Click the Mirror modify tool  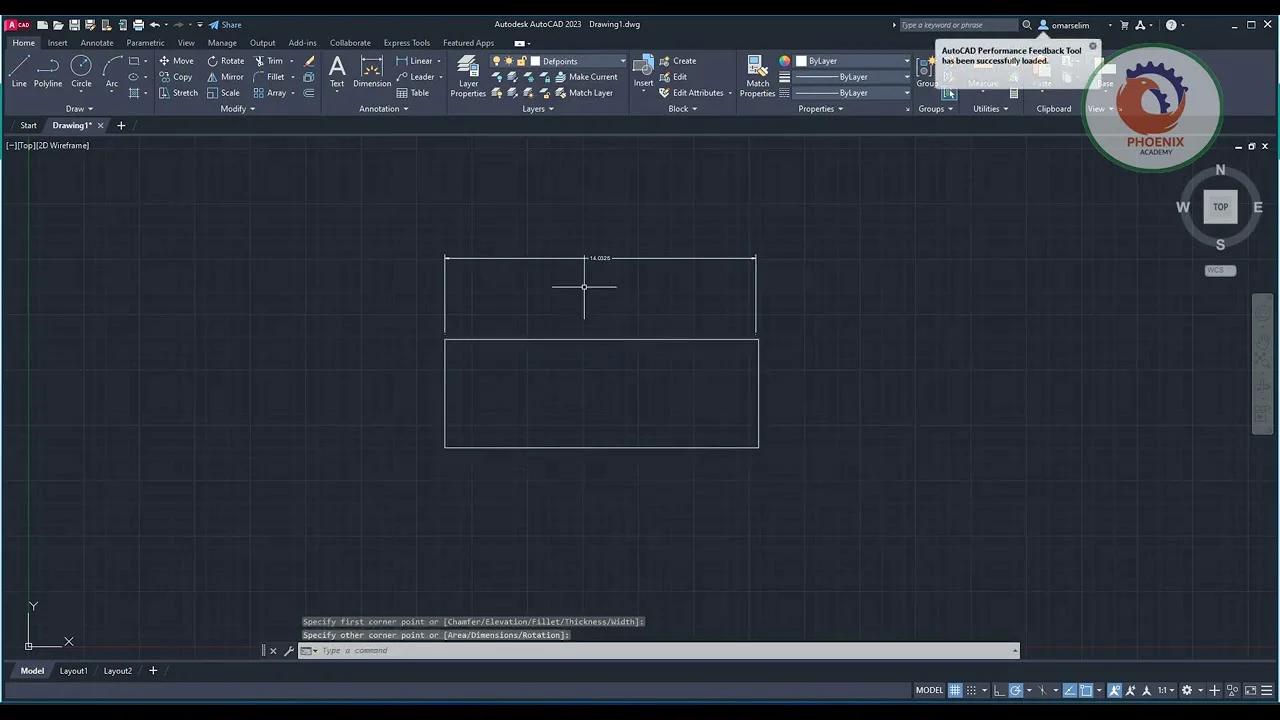pyautogui.click(x=225, y=77)
